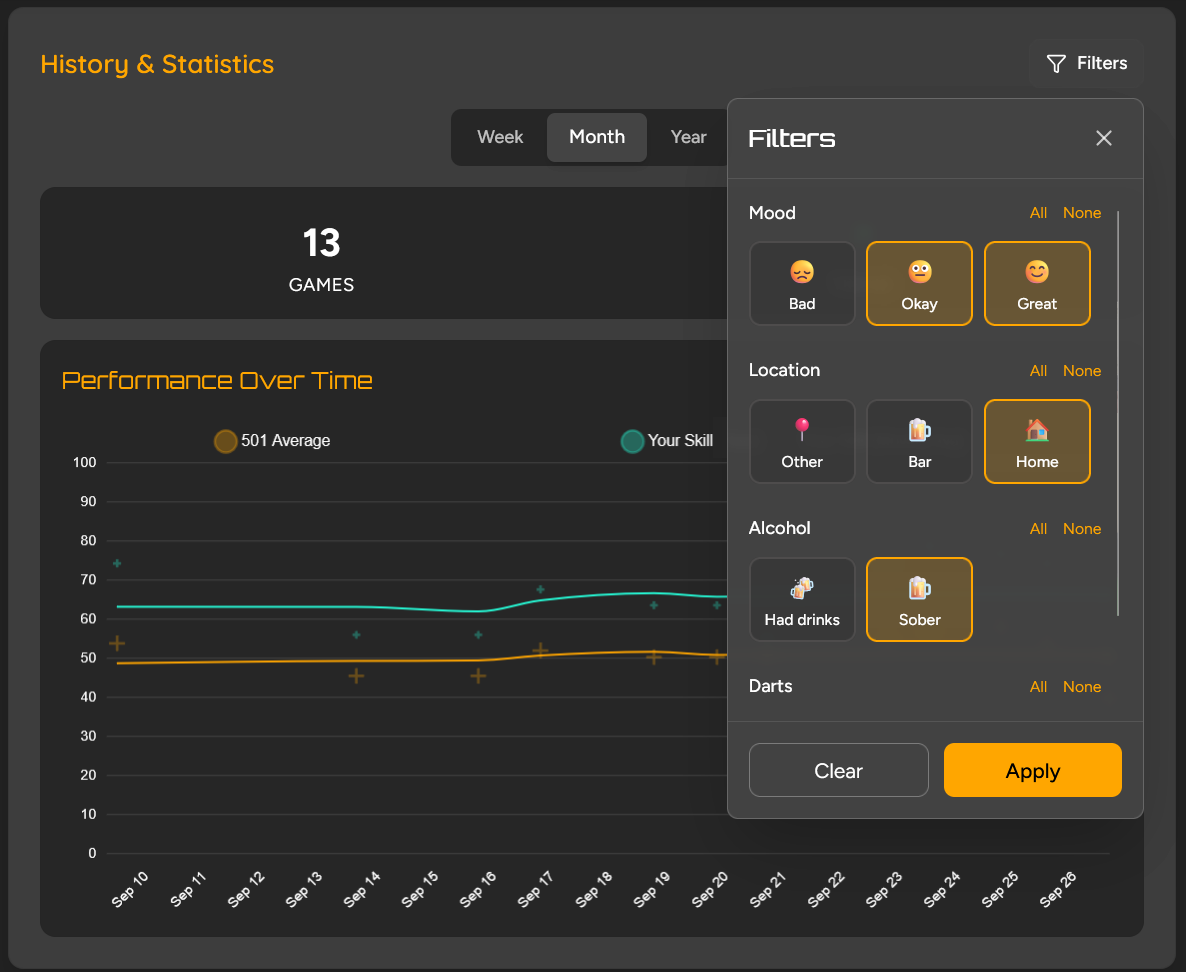The width and height of the screenshot is (1186, 972).
Task: Select the Month tab
Action: [597, 137]
